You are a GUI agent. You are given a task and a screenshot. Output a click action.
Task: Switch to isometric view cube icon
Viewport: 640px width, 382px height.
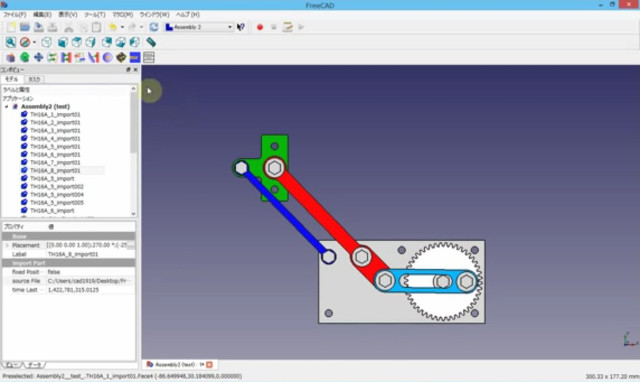(47, 42)
